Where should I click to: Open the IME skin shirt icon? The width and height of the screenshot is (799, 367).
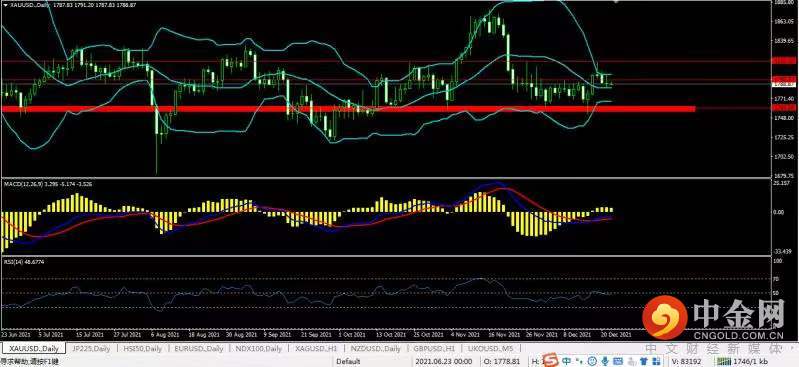[x=644, y=361]
